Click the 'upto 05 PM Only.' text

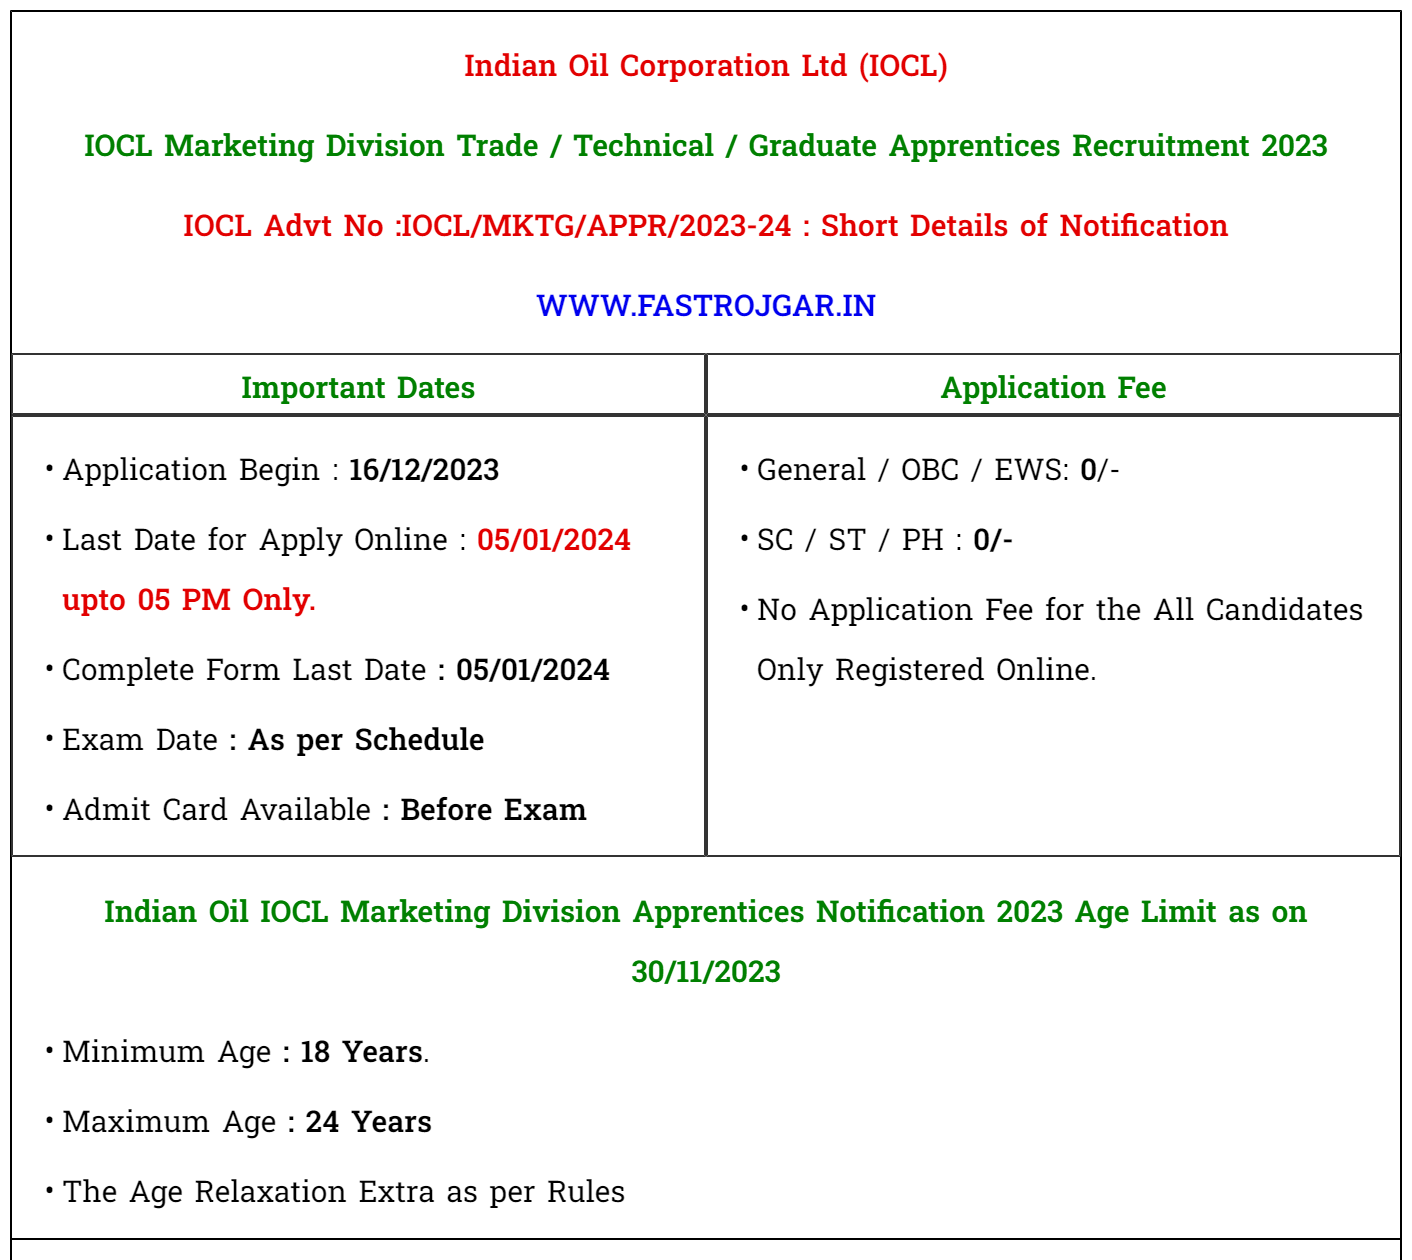(x=189, y=600)
